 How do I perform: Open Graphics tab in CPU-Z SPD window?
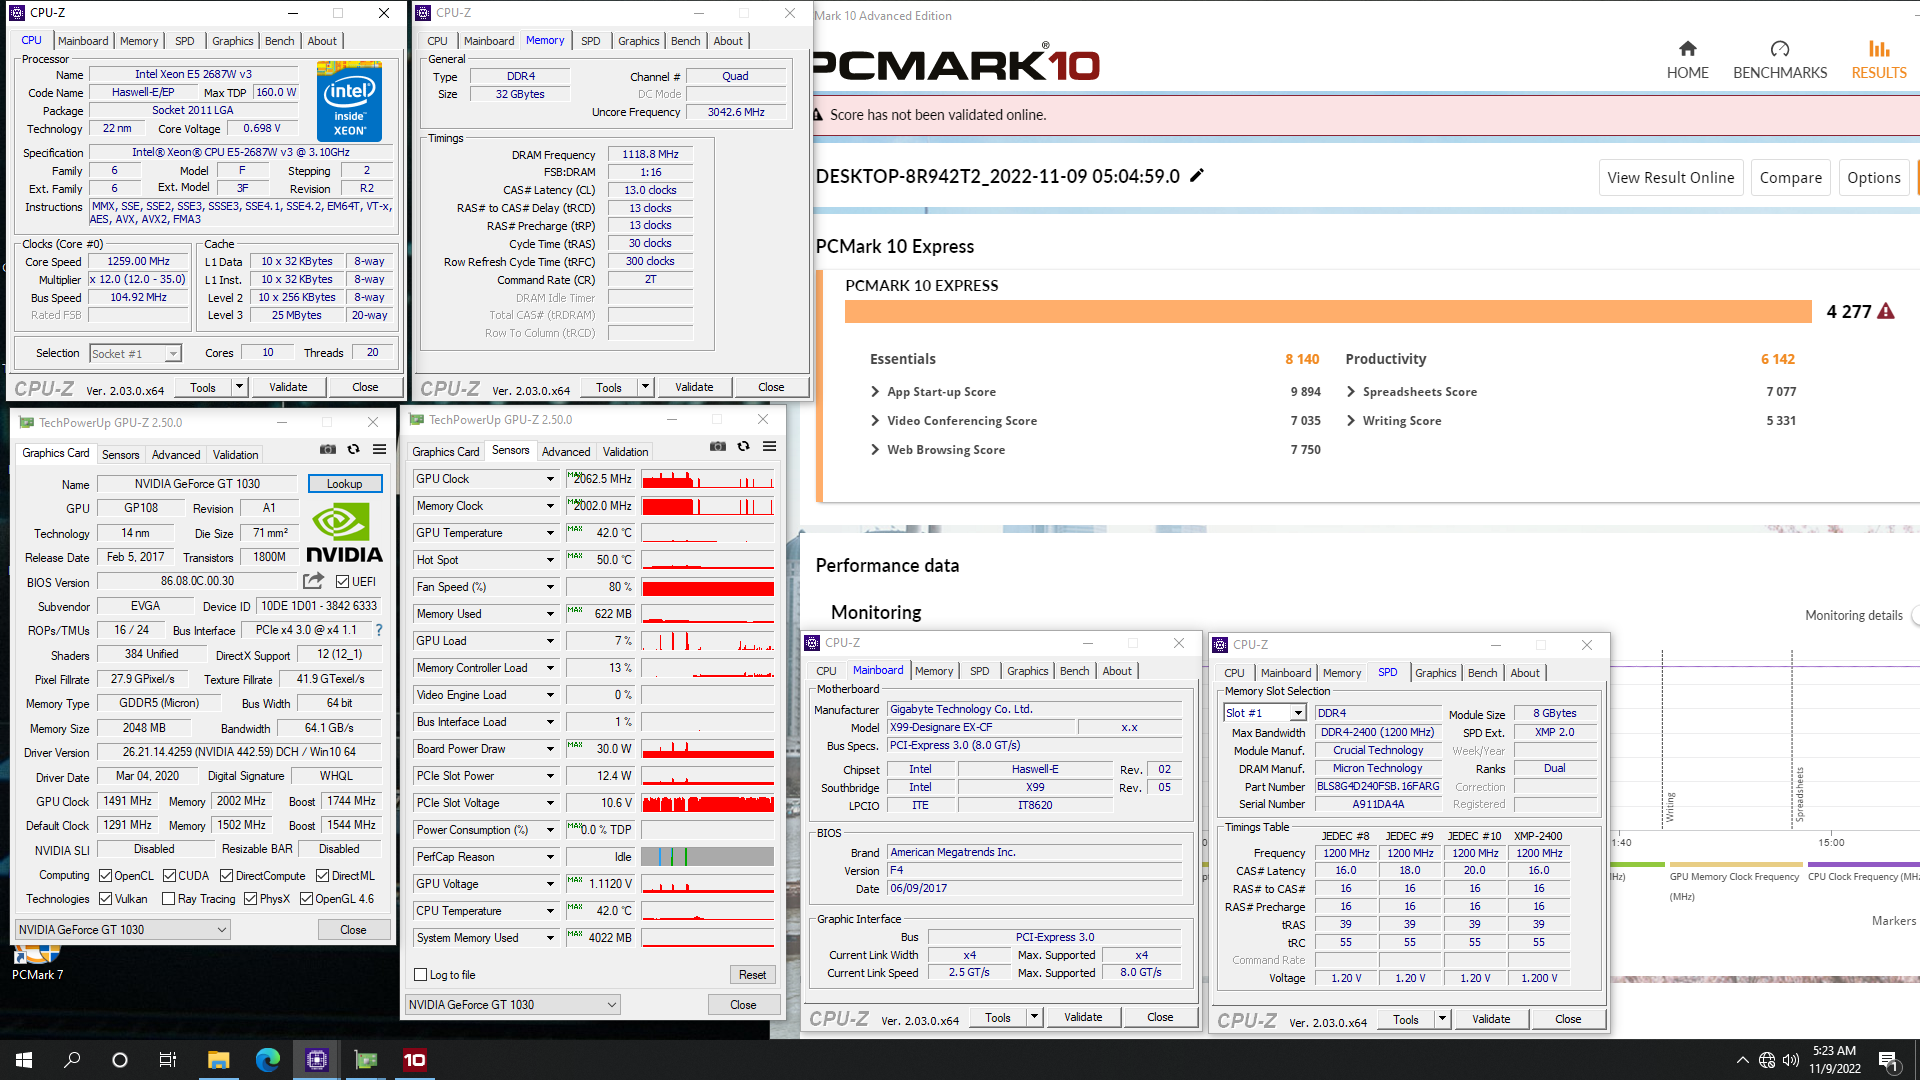pos(1435,673)
